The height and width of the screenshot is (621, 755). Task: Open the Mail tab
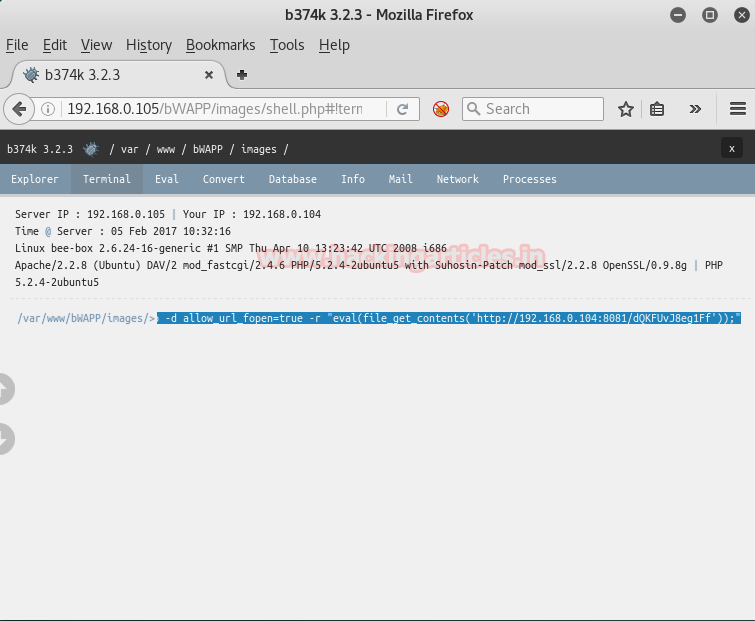point(401,179)
